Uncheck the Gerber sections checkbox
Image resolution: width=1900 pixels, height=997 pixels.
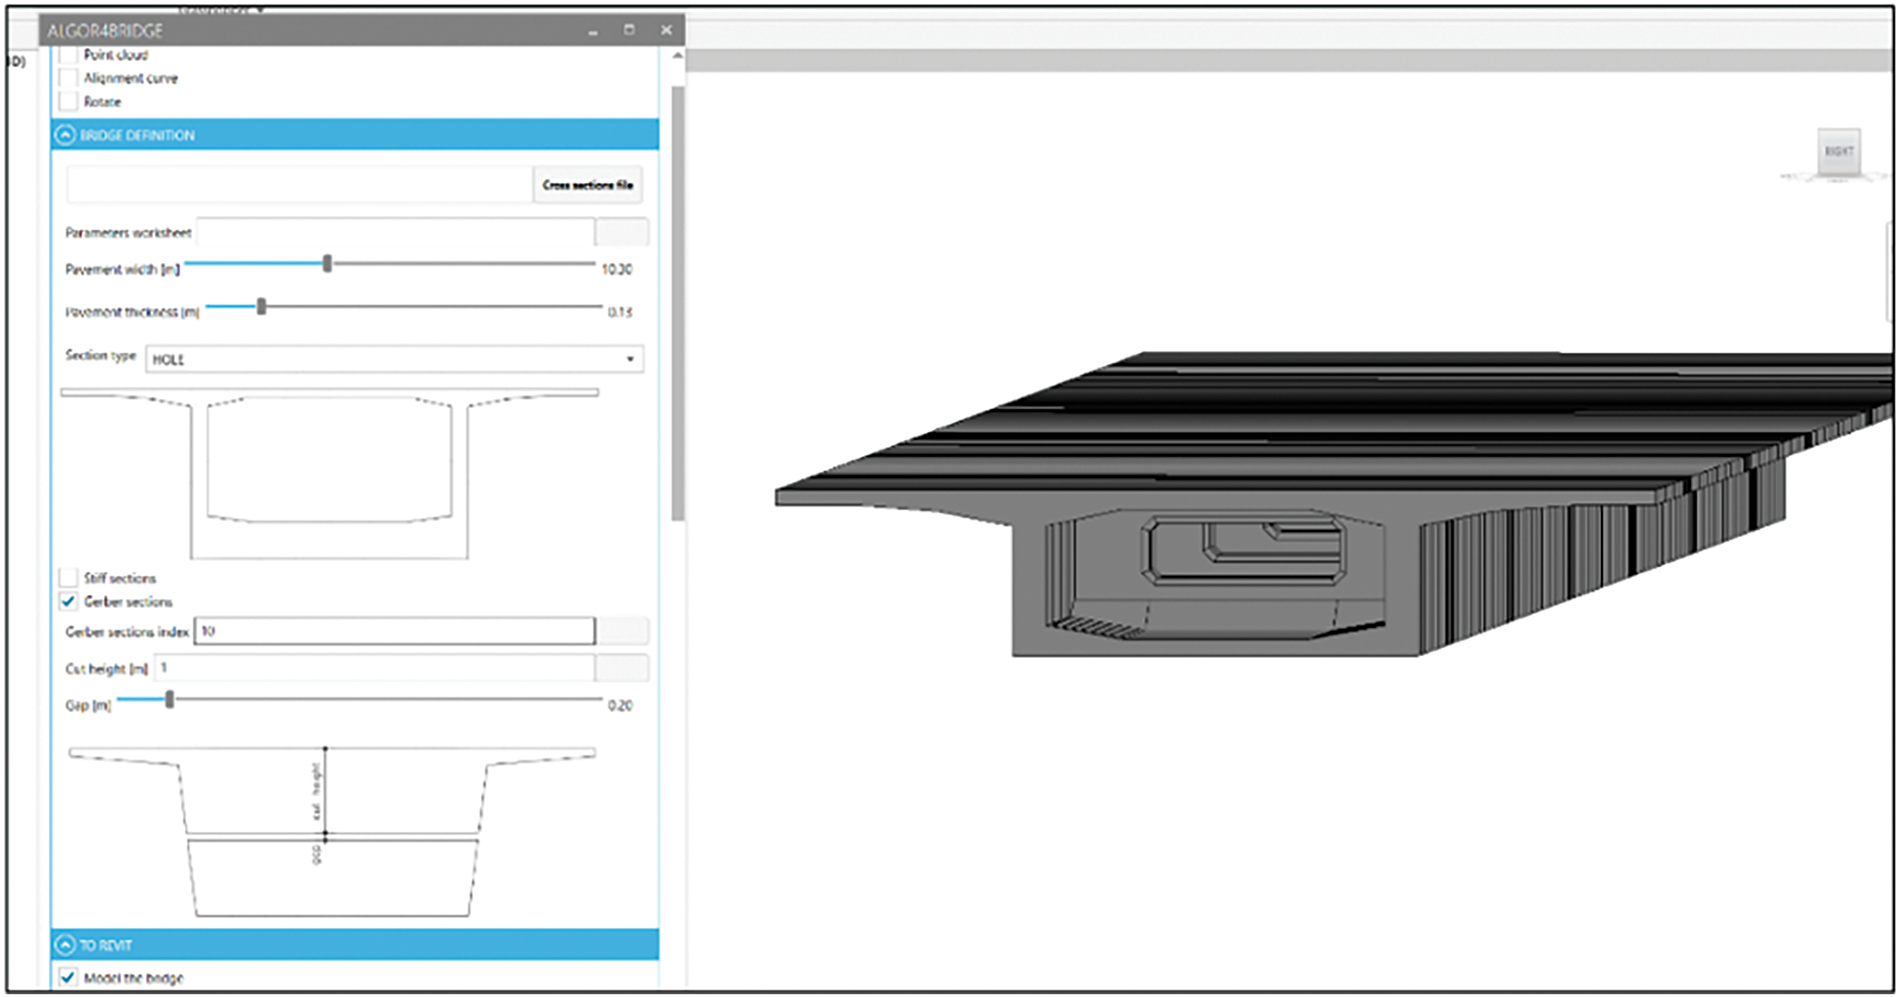click(x=68, y=602)
